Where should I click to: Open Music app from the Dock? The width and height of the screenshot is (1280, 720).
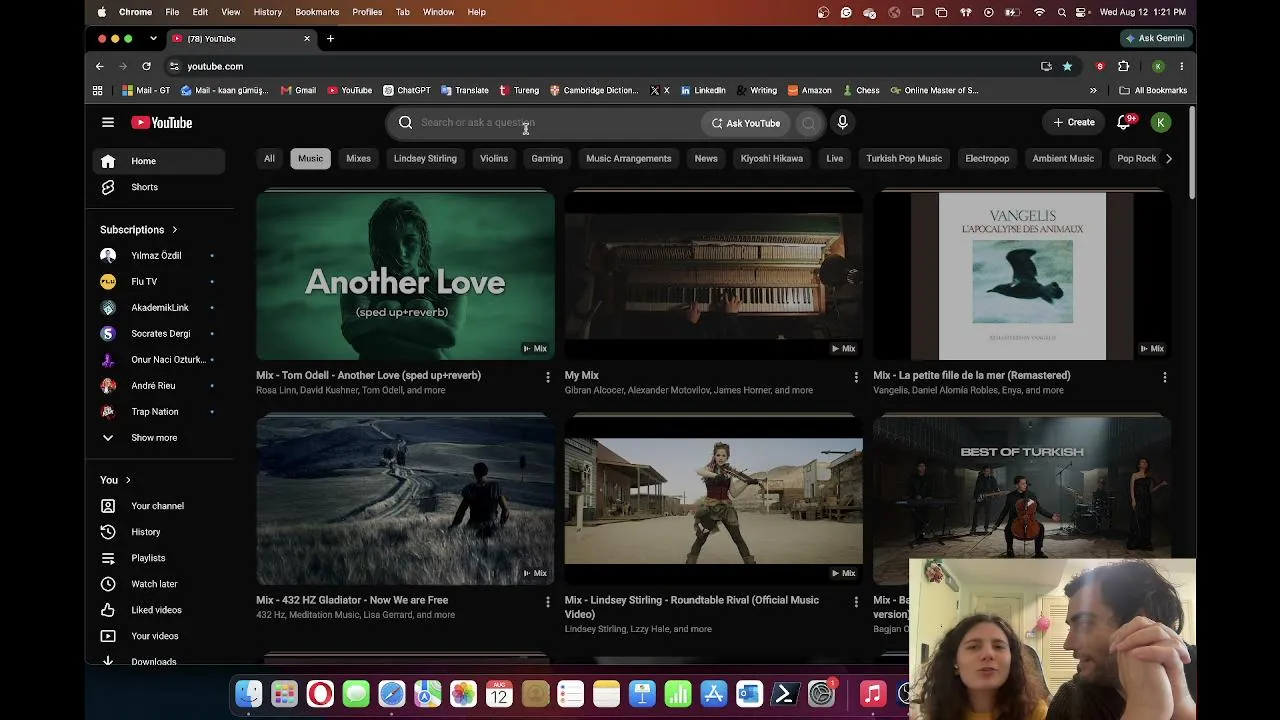[x=873, y=693]
